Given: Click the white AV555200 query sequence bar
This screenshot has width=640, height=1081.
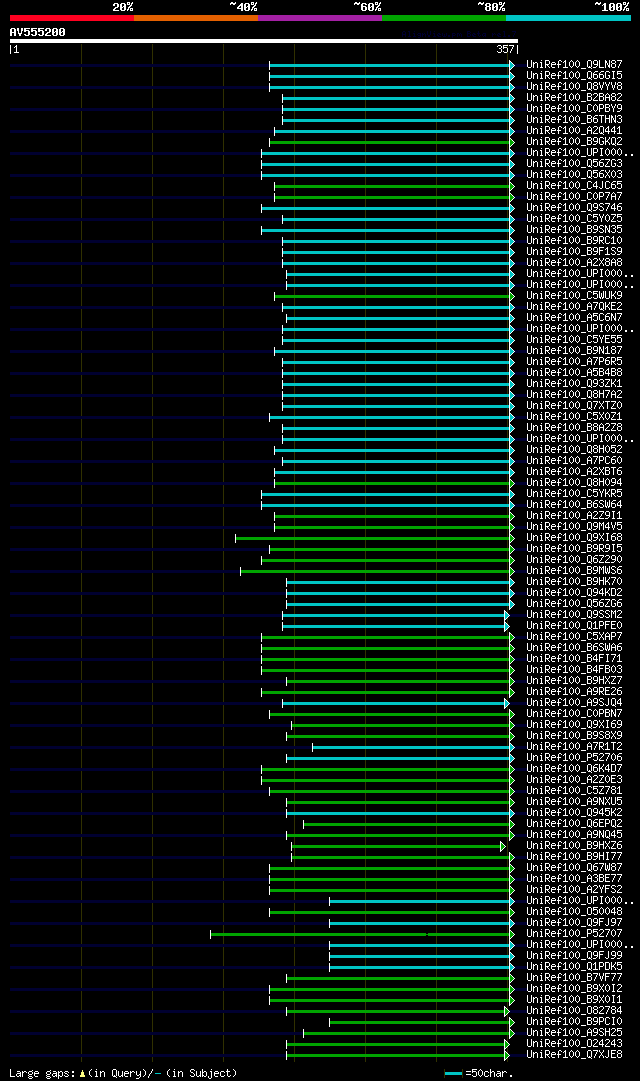Looking at the screenshot, I should coord(263,41).
